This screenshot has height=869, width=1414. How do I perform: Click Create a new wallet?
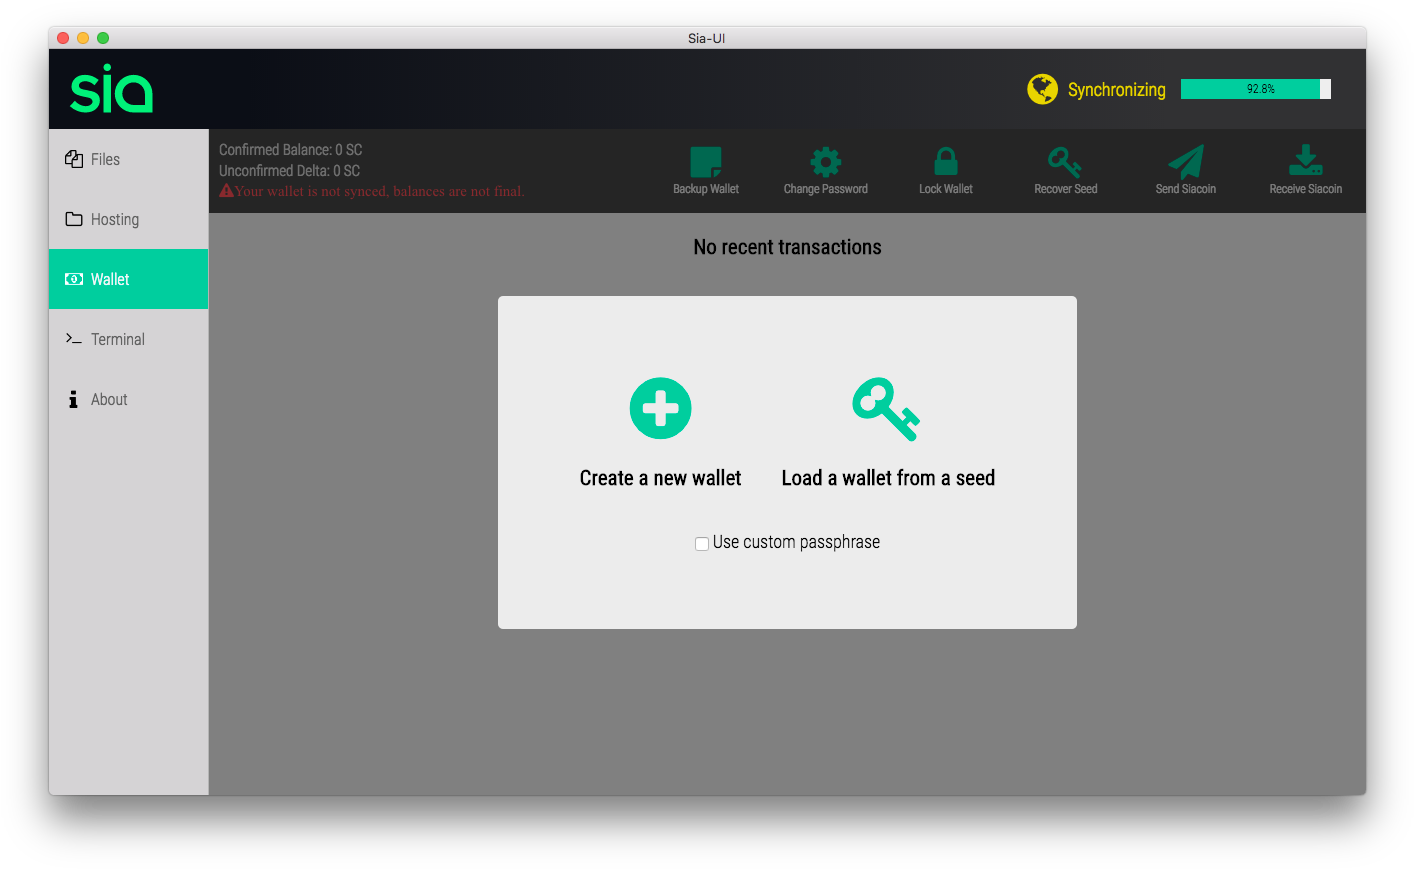point(660,478)
